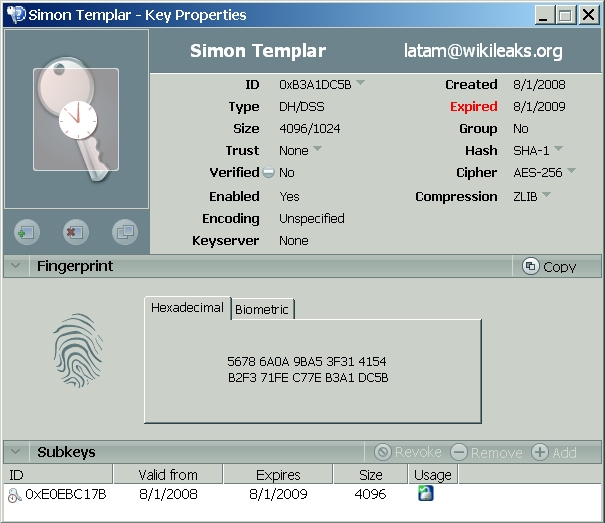Click the subkey Expires date 8/1/2009
This screenshot has height=523, width=605.
tap(278, 494)
